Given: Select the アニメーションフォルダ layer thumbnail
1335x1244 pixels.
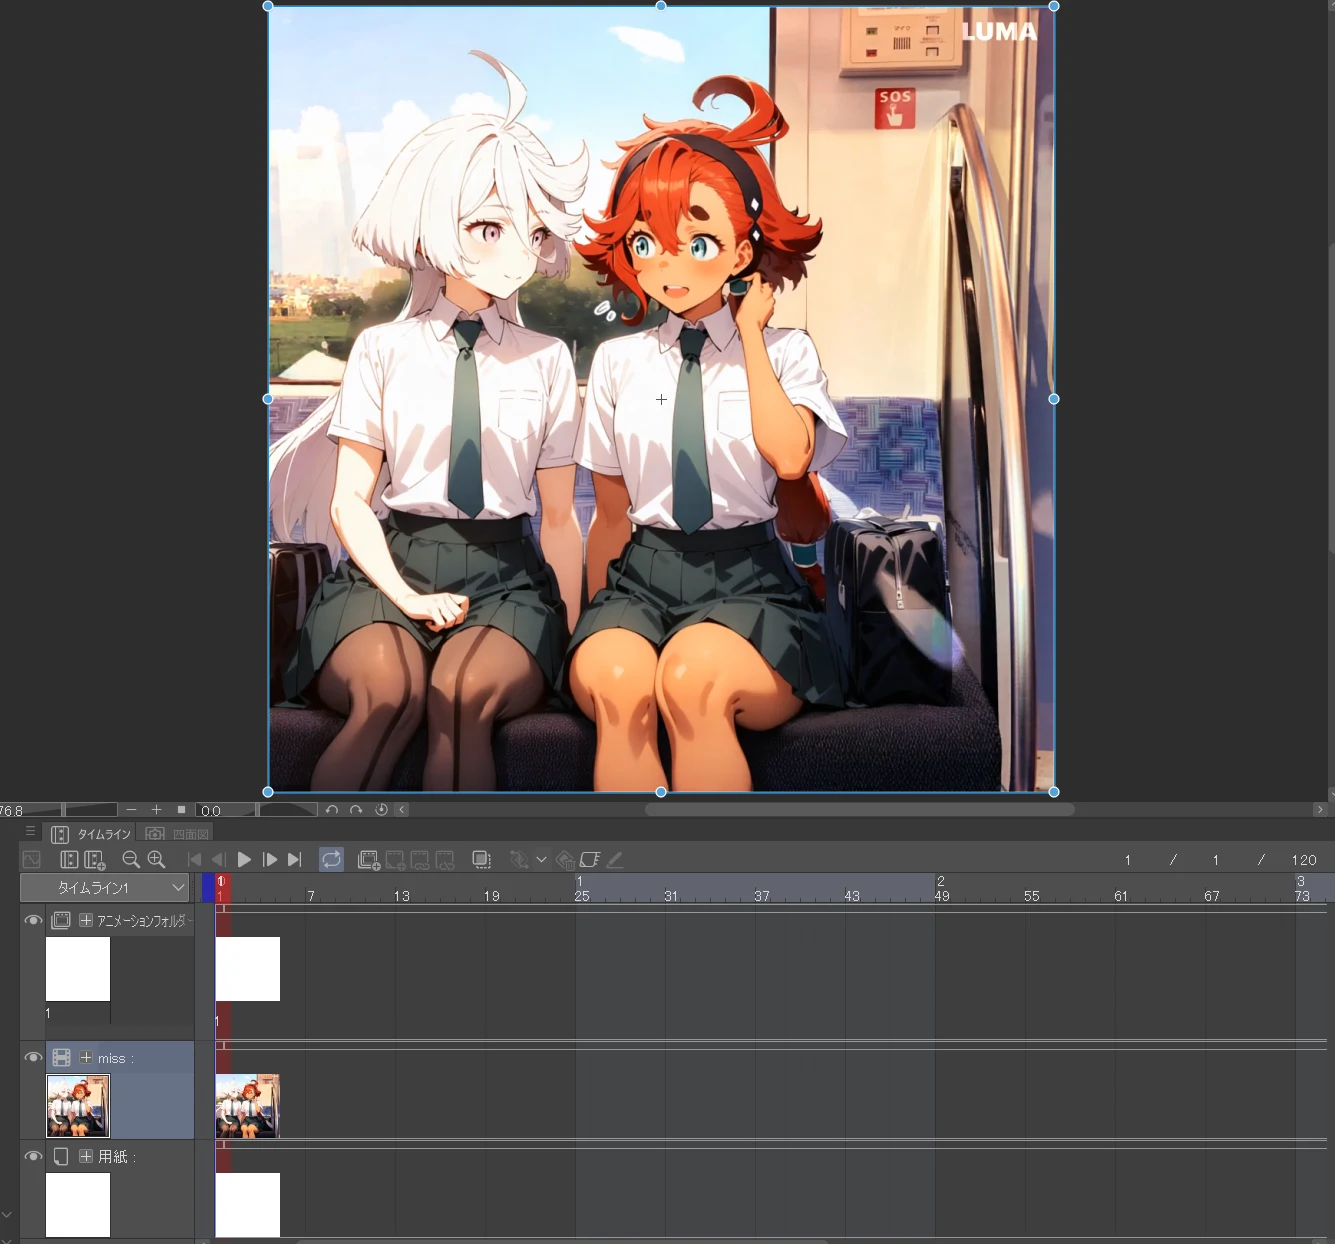Looking at the screenshot, I should point(78,969).
